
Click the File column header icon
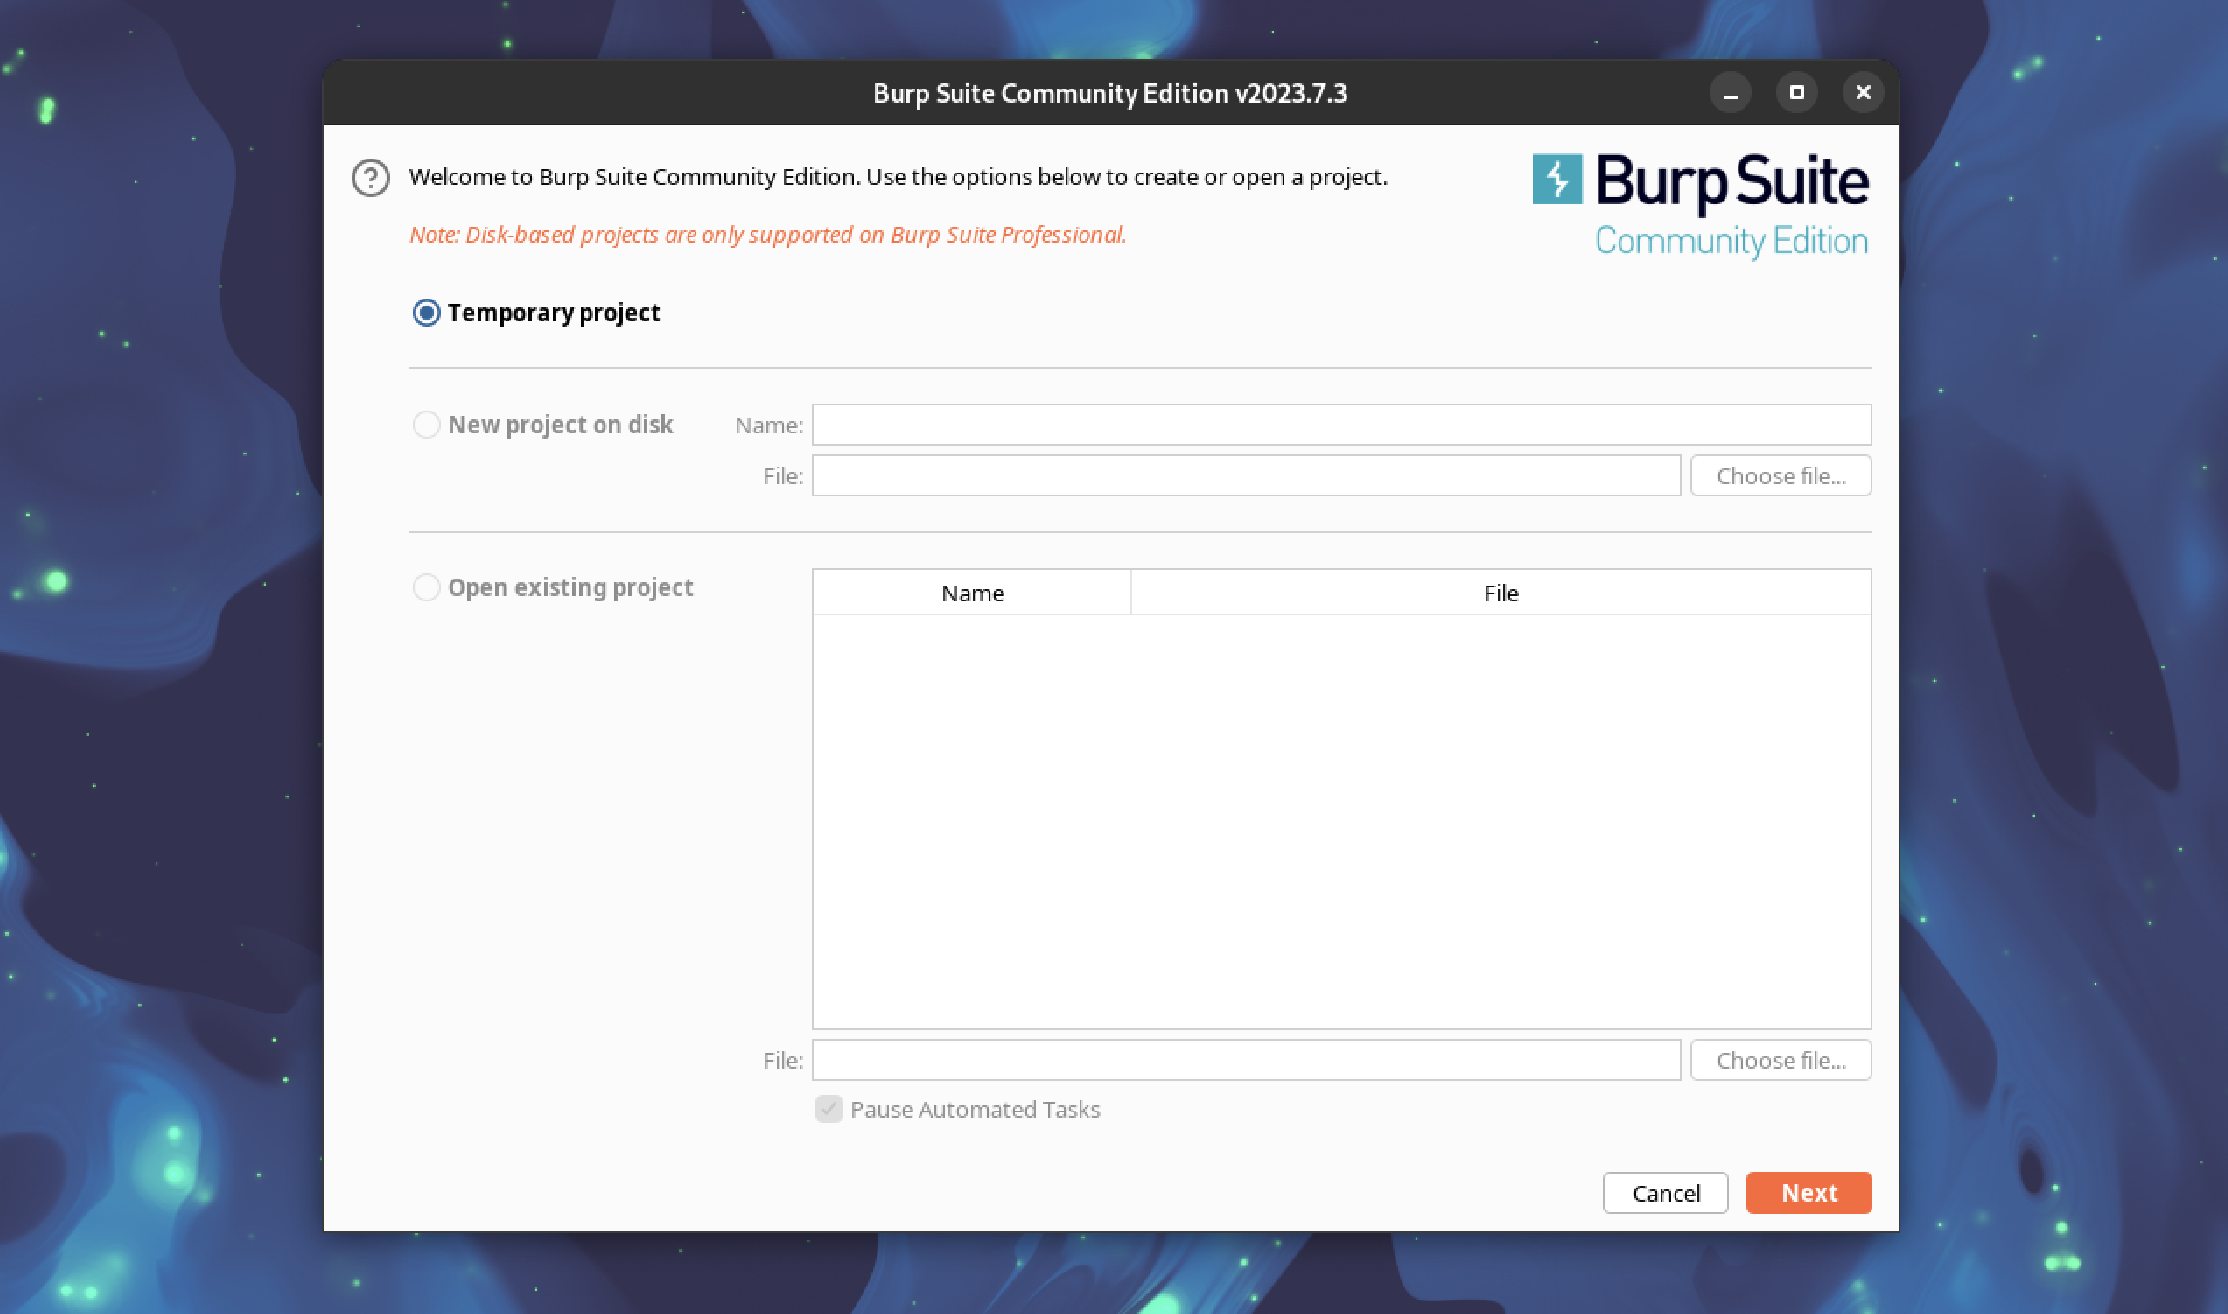1501,593
